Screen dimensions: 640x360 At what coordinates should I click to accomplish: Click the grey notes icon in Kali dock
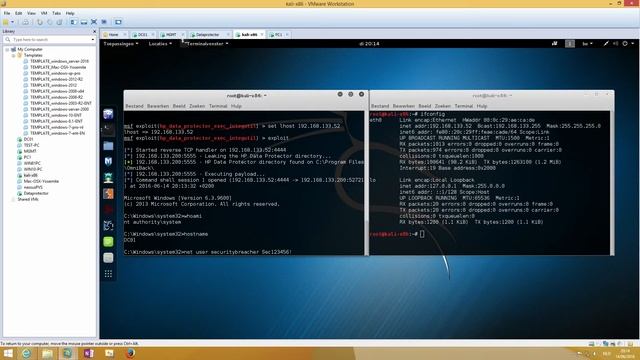pos(108,258)
